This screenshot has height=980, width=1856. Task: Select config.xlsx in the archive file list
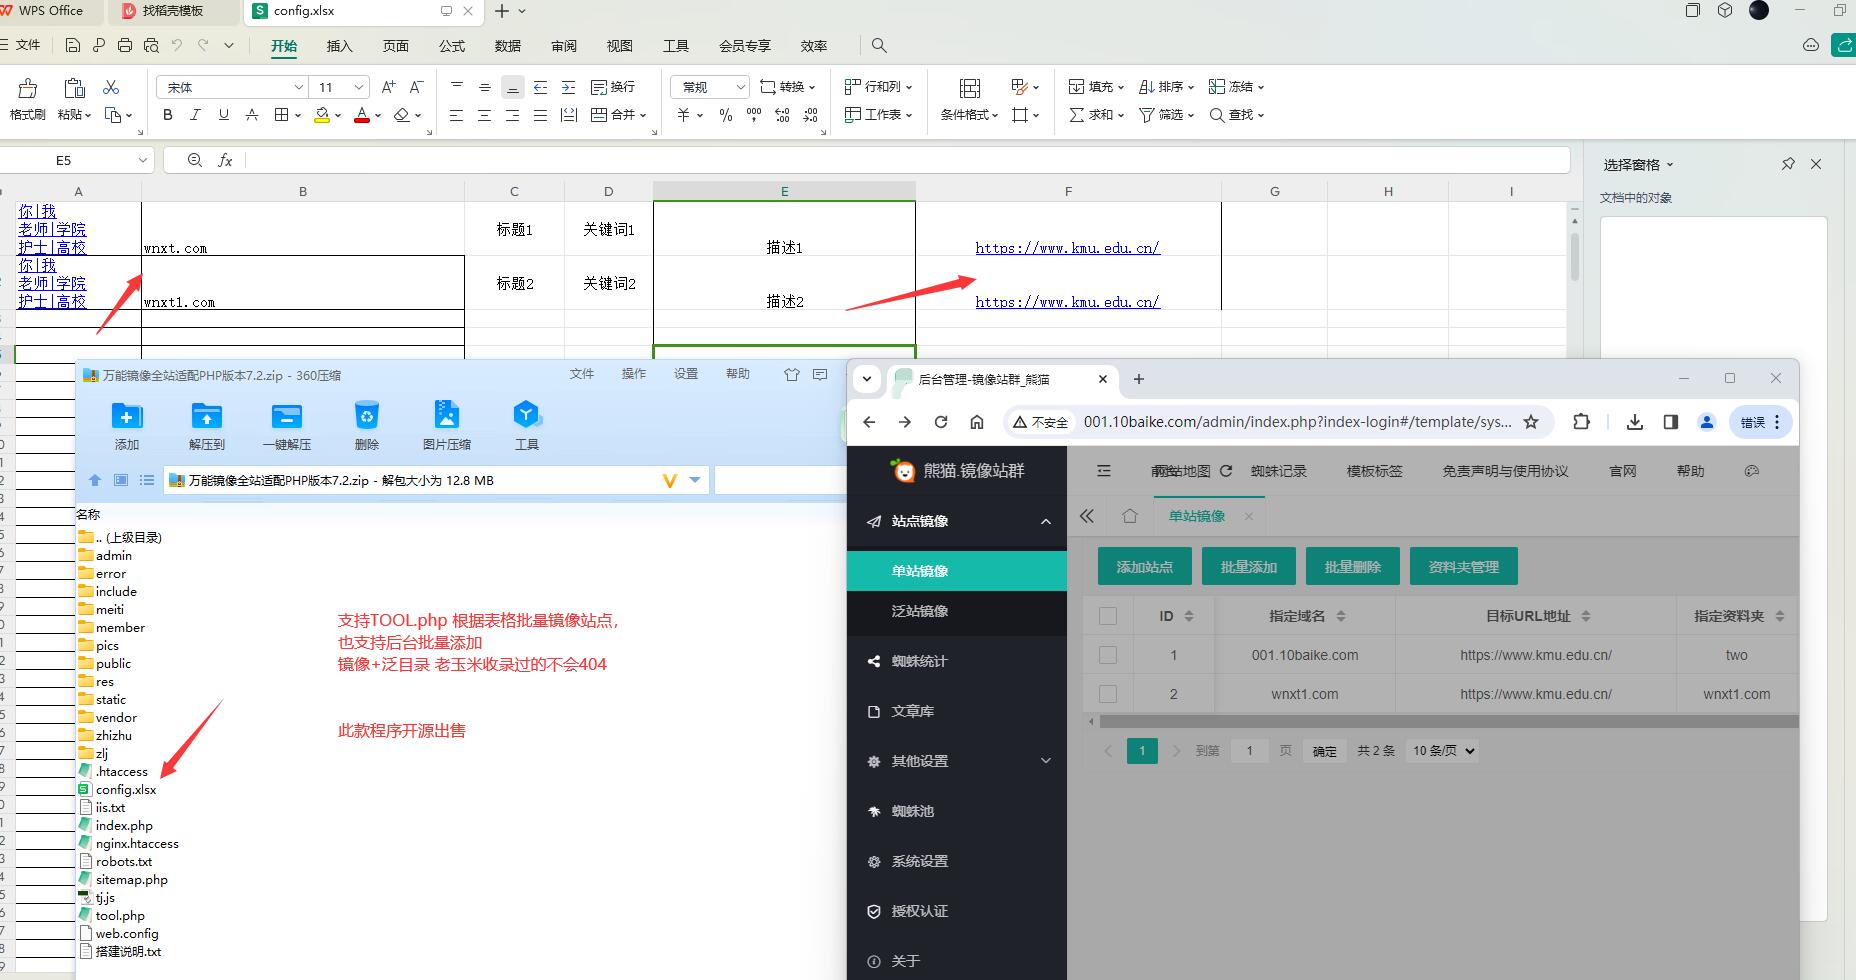click(x=126, y=790)
